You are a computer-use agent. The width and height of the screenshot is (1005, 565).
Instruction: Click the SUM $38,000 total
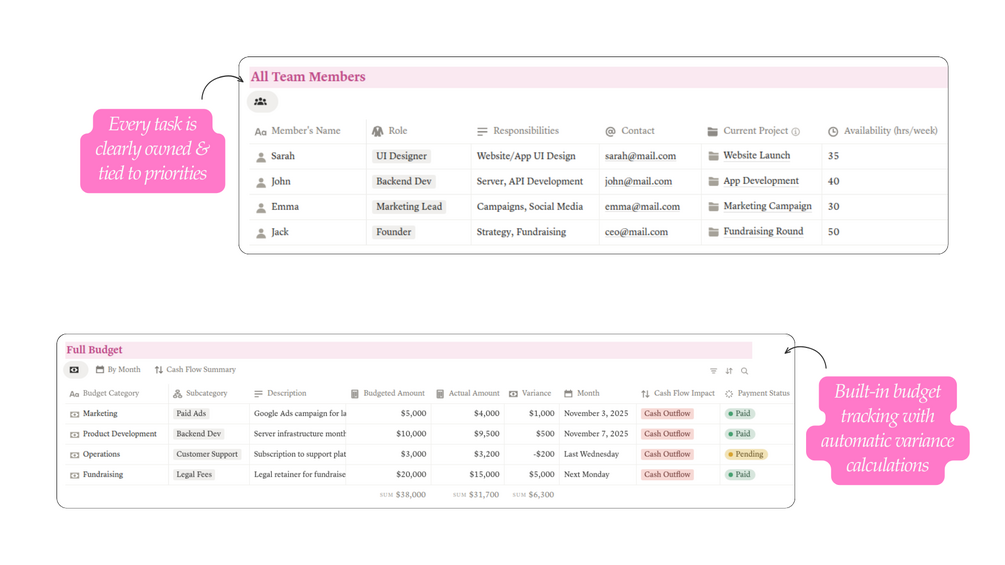(x=403, y=495)
